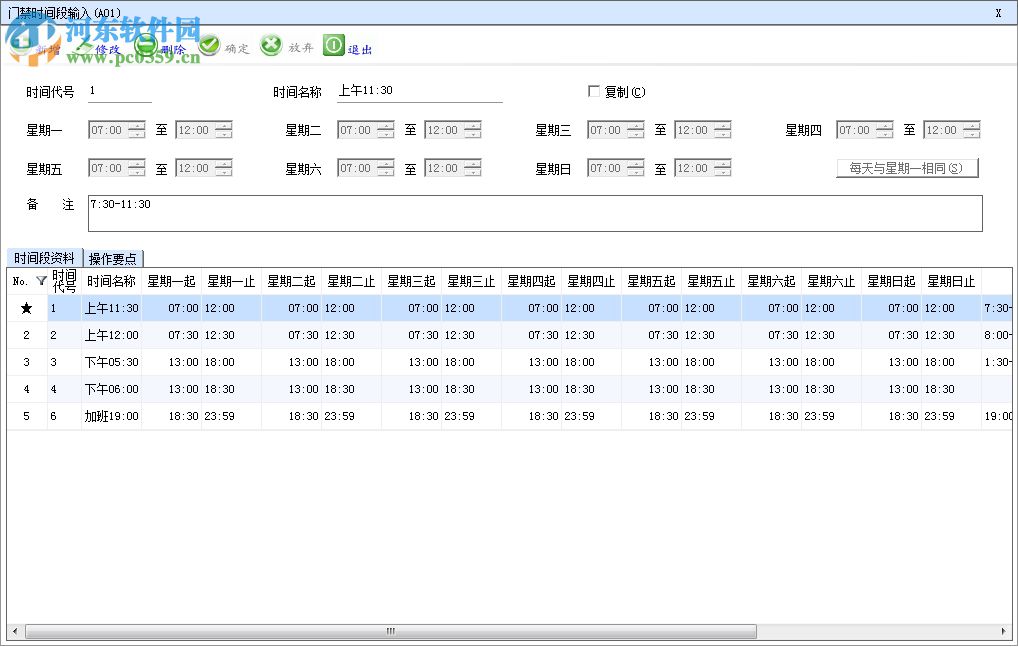Click the 星期四起 column header
The height and width of the screenshot is (647, 1018).
click(531, 281)
